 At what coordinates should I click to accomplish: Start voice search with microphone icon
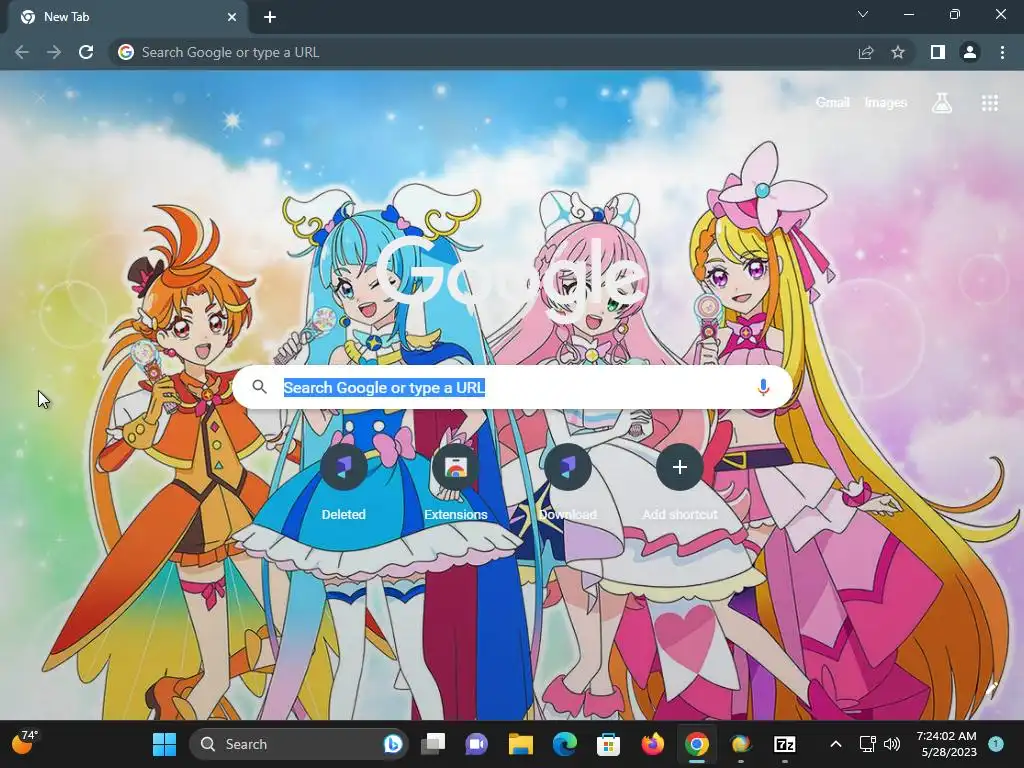763,387
